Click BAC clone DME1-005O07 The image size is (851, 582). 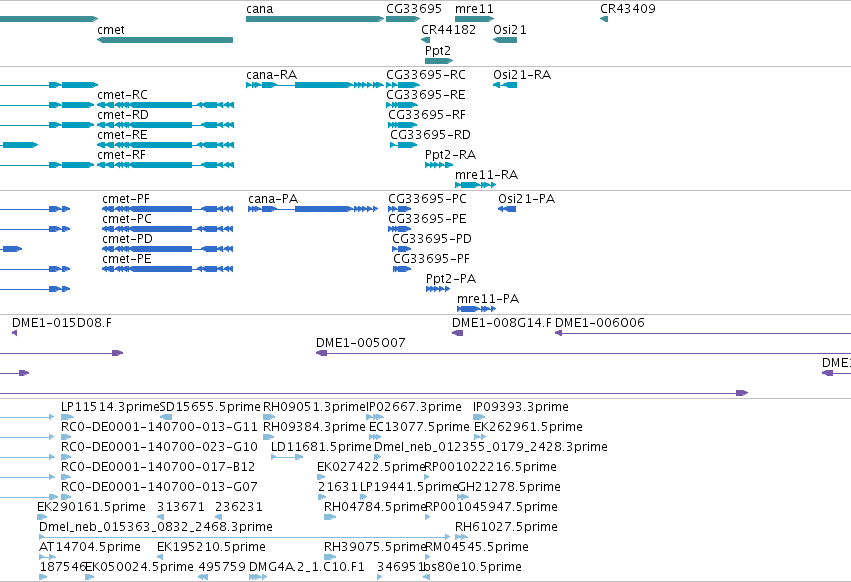coord(583,353)
